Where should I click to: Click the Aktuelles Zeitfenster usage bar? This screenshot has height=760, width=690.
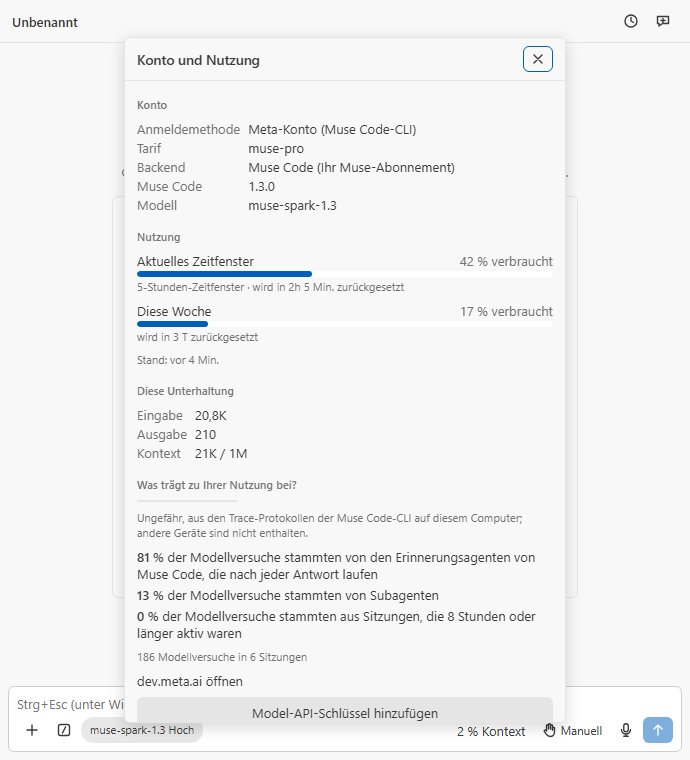[345, 274]
